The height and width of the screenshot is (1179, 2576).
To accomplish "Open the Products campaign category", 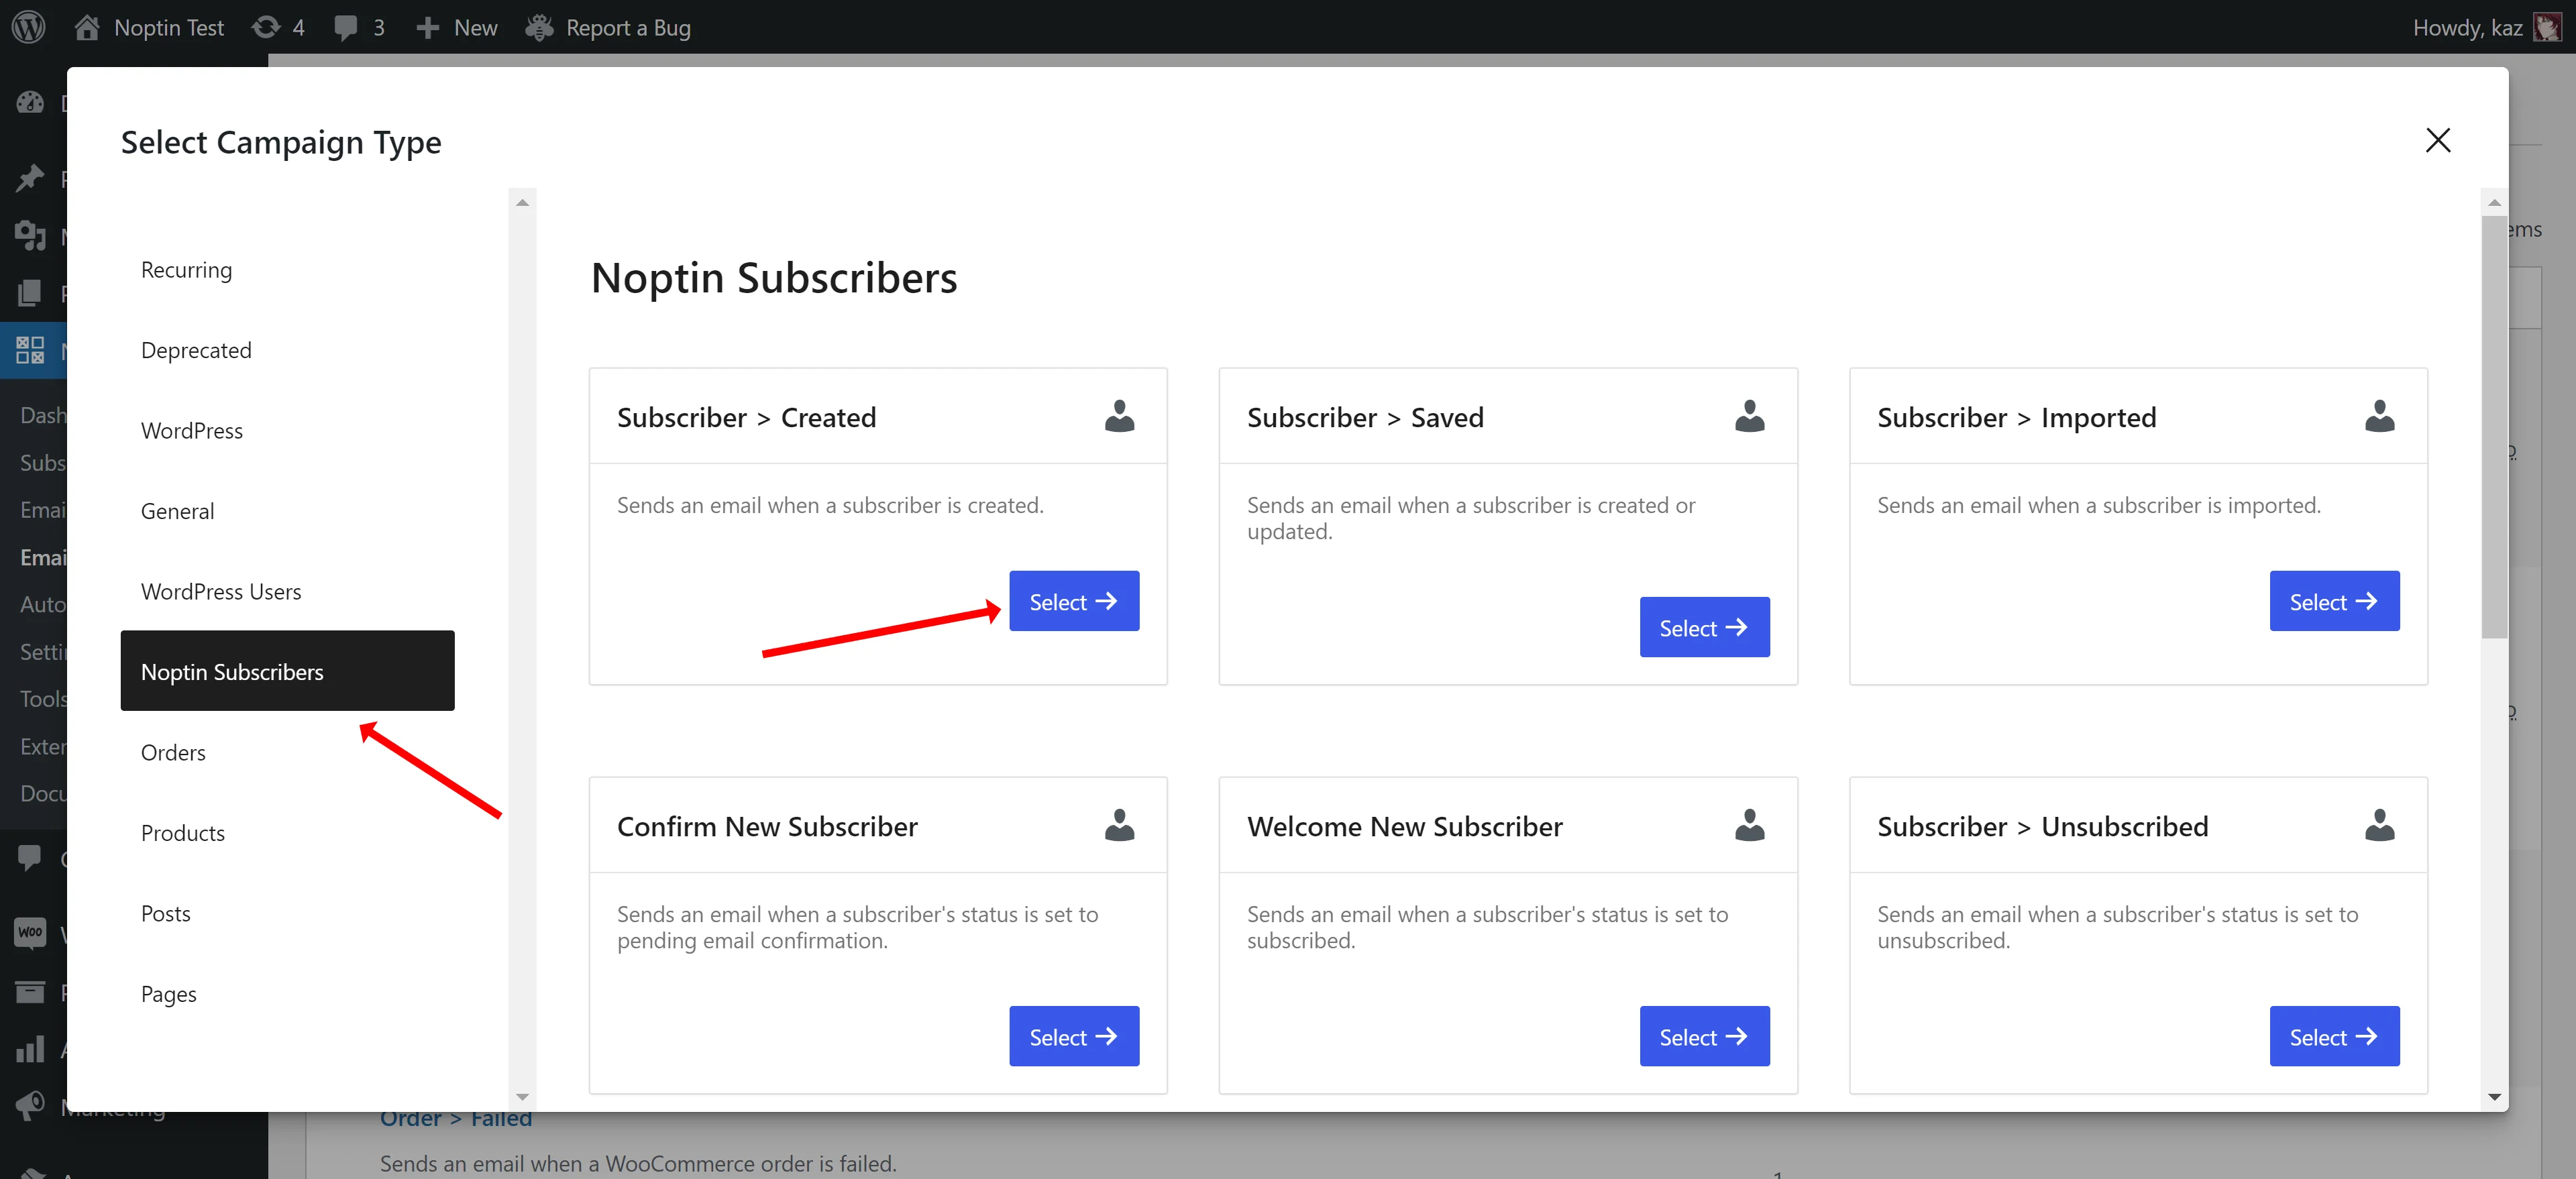I will point(287,832).
